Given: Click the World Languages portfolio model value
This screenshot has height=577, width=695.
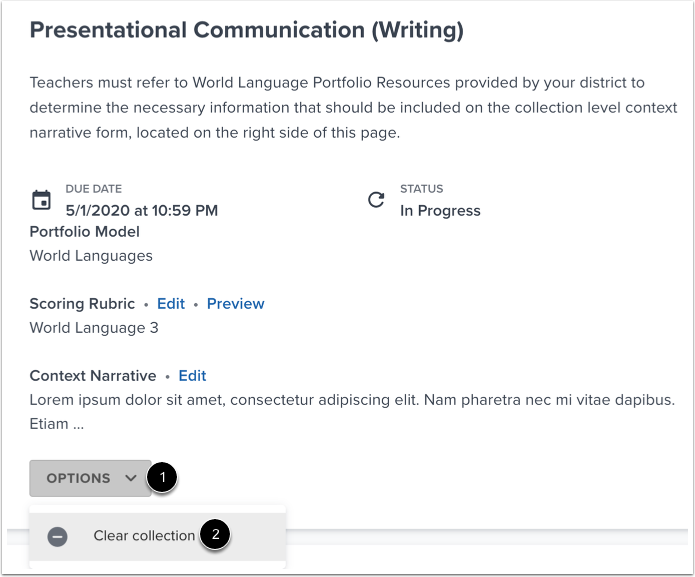Looking at the screenshot, I should [91, 256].
